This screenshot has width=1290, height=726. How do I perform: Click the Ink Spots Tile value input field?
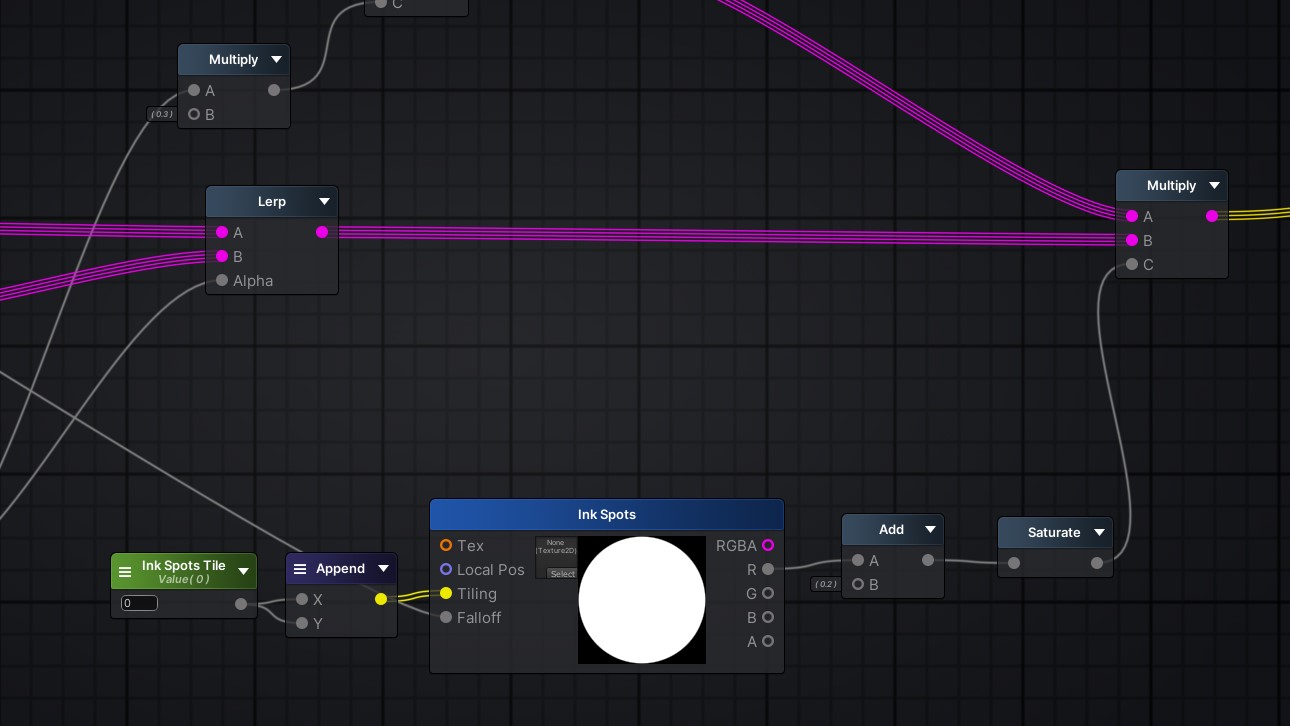(x=139, y=603)
